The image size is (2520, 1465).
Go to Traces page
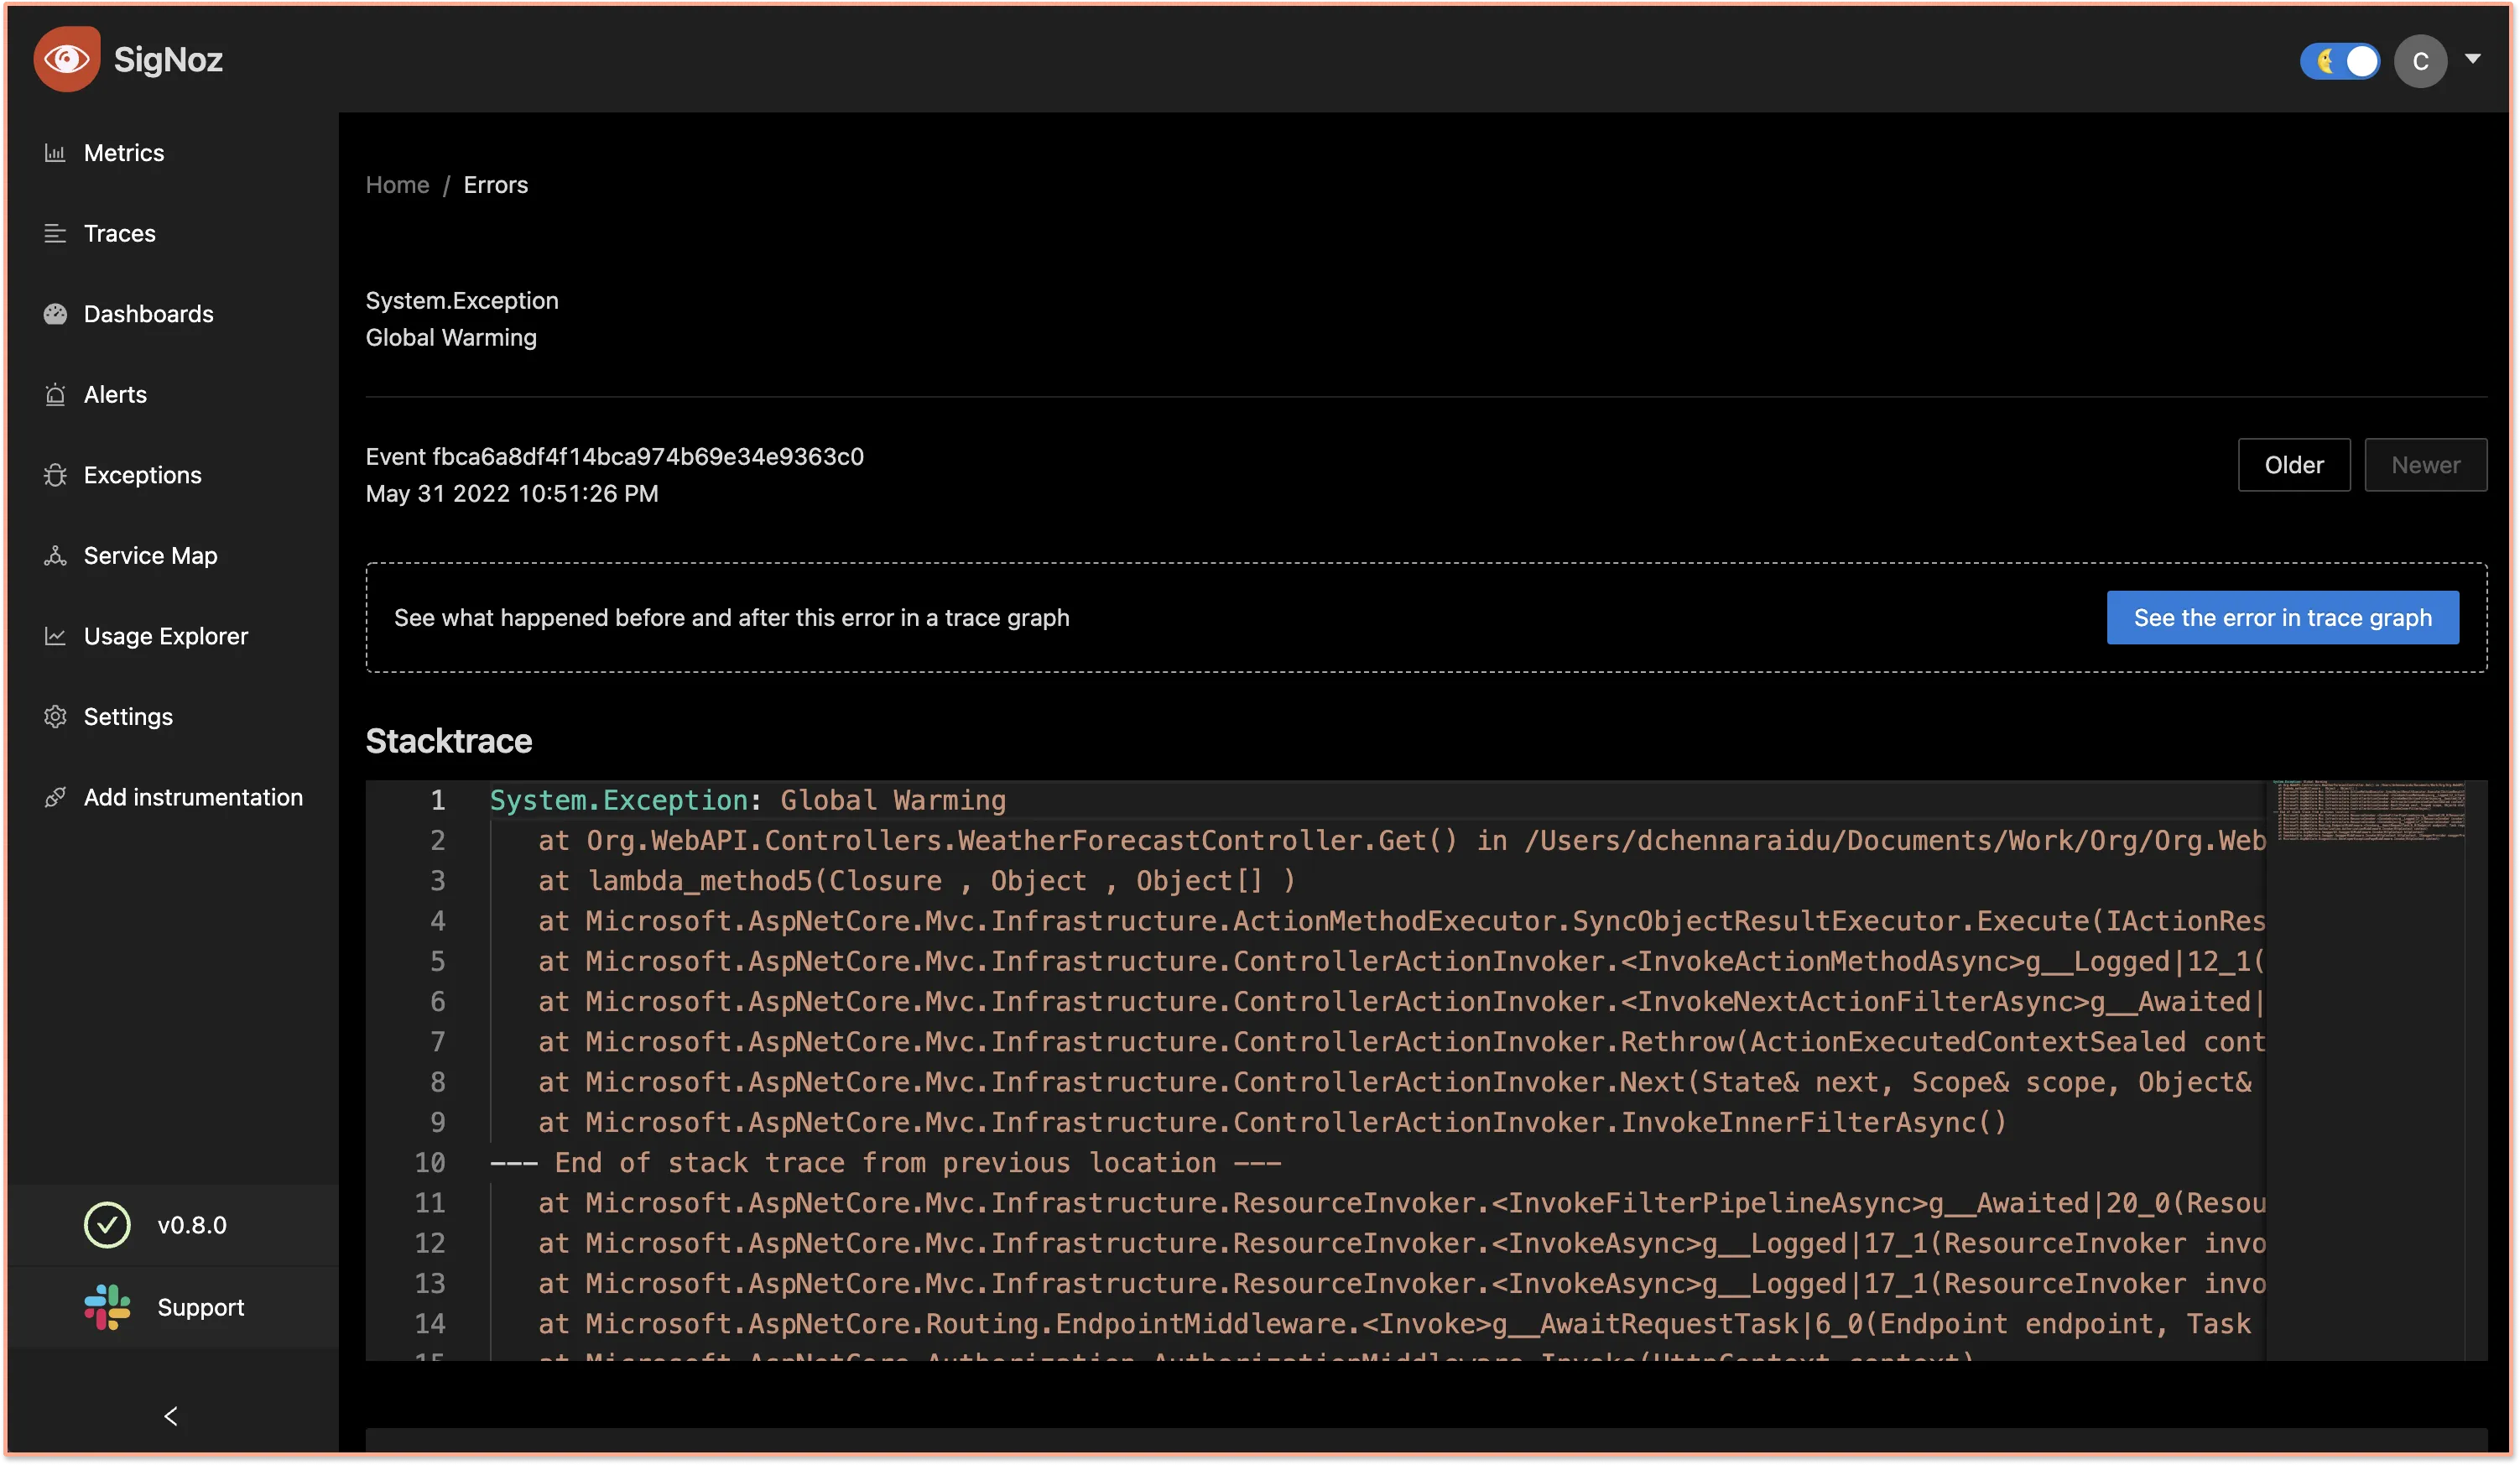tap(120, 233)
